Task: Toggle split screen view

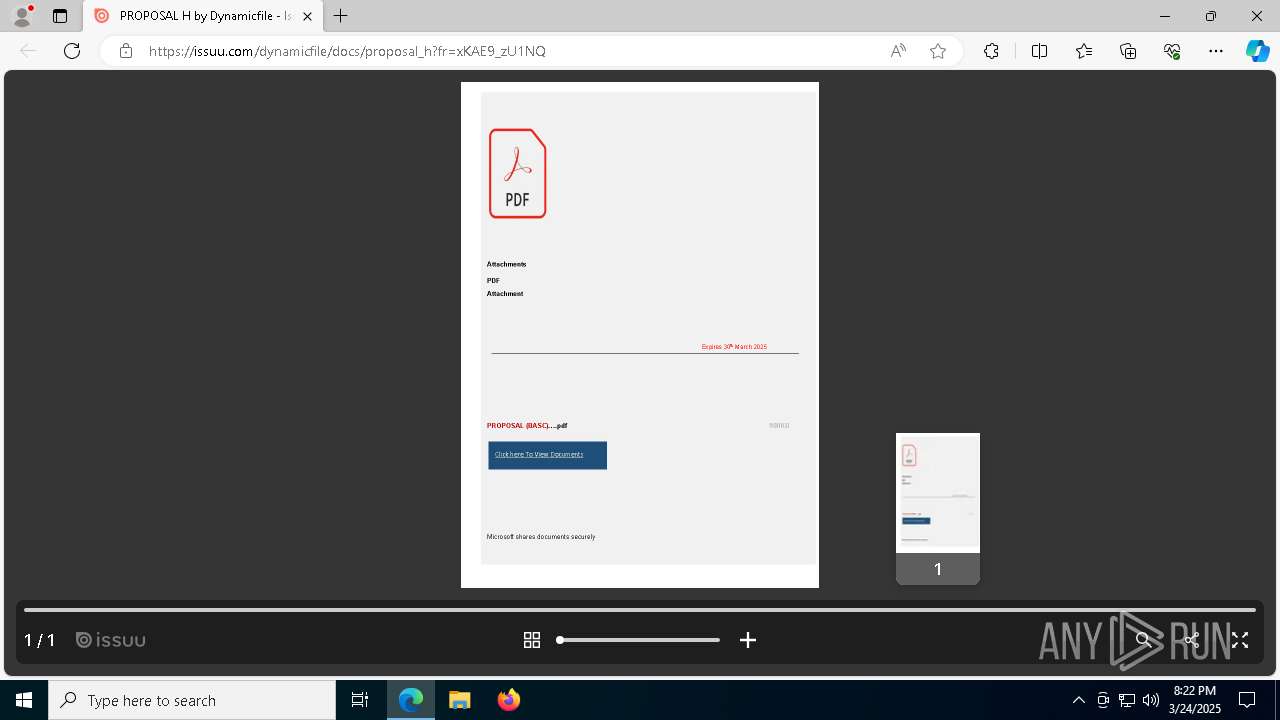Action: point(1039,51)
